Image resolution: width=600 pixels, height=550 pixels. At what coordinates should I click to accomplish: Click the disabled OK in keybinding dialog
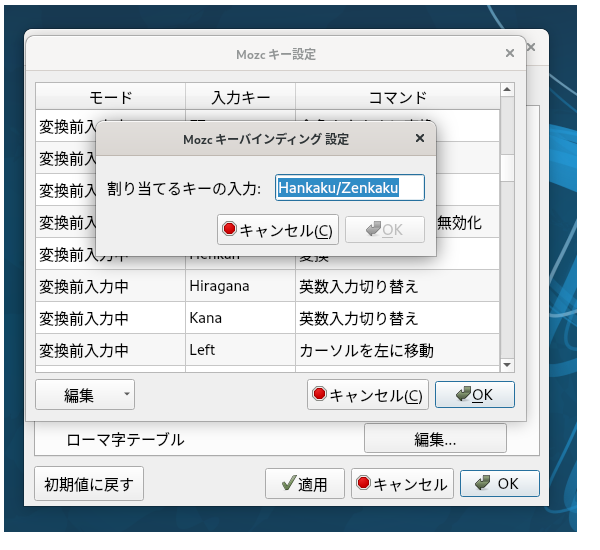click(385, 230)
